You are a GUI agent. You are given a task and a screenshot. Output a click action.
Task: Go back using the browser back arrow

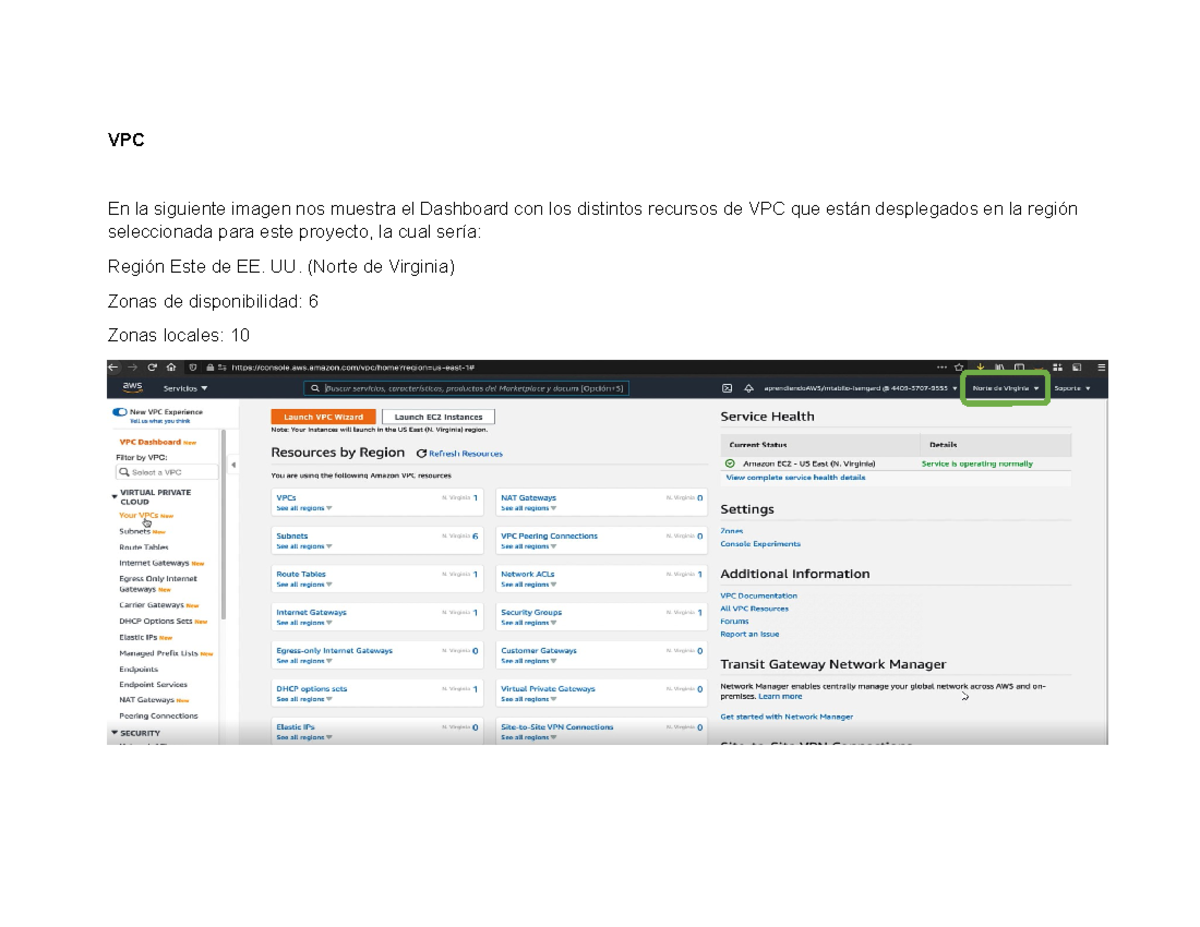pos(114,367)
